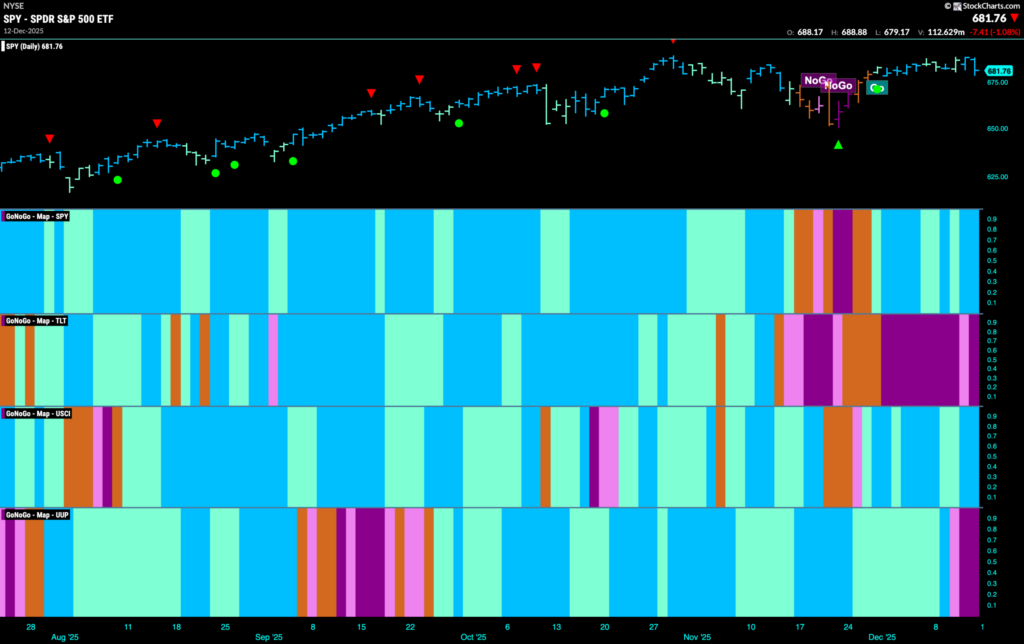Click the SPY - SPDR S&P 500 ETF title

tap(58, 19)
